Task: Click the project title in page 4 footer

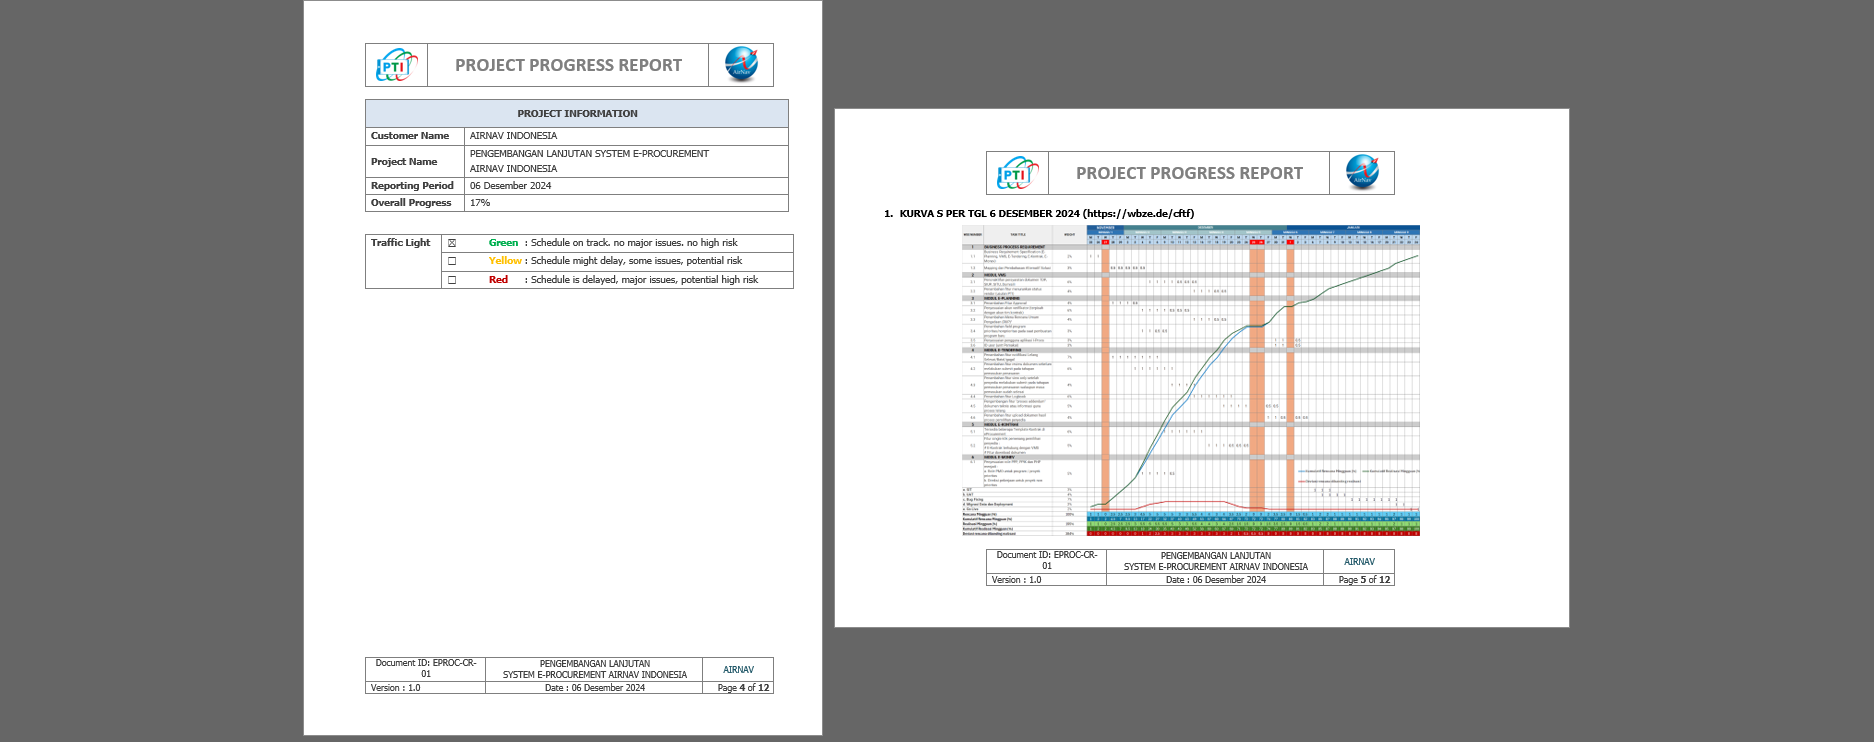Action: click(x=595, y=669)
